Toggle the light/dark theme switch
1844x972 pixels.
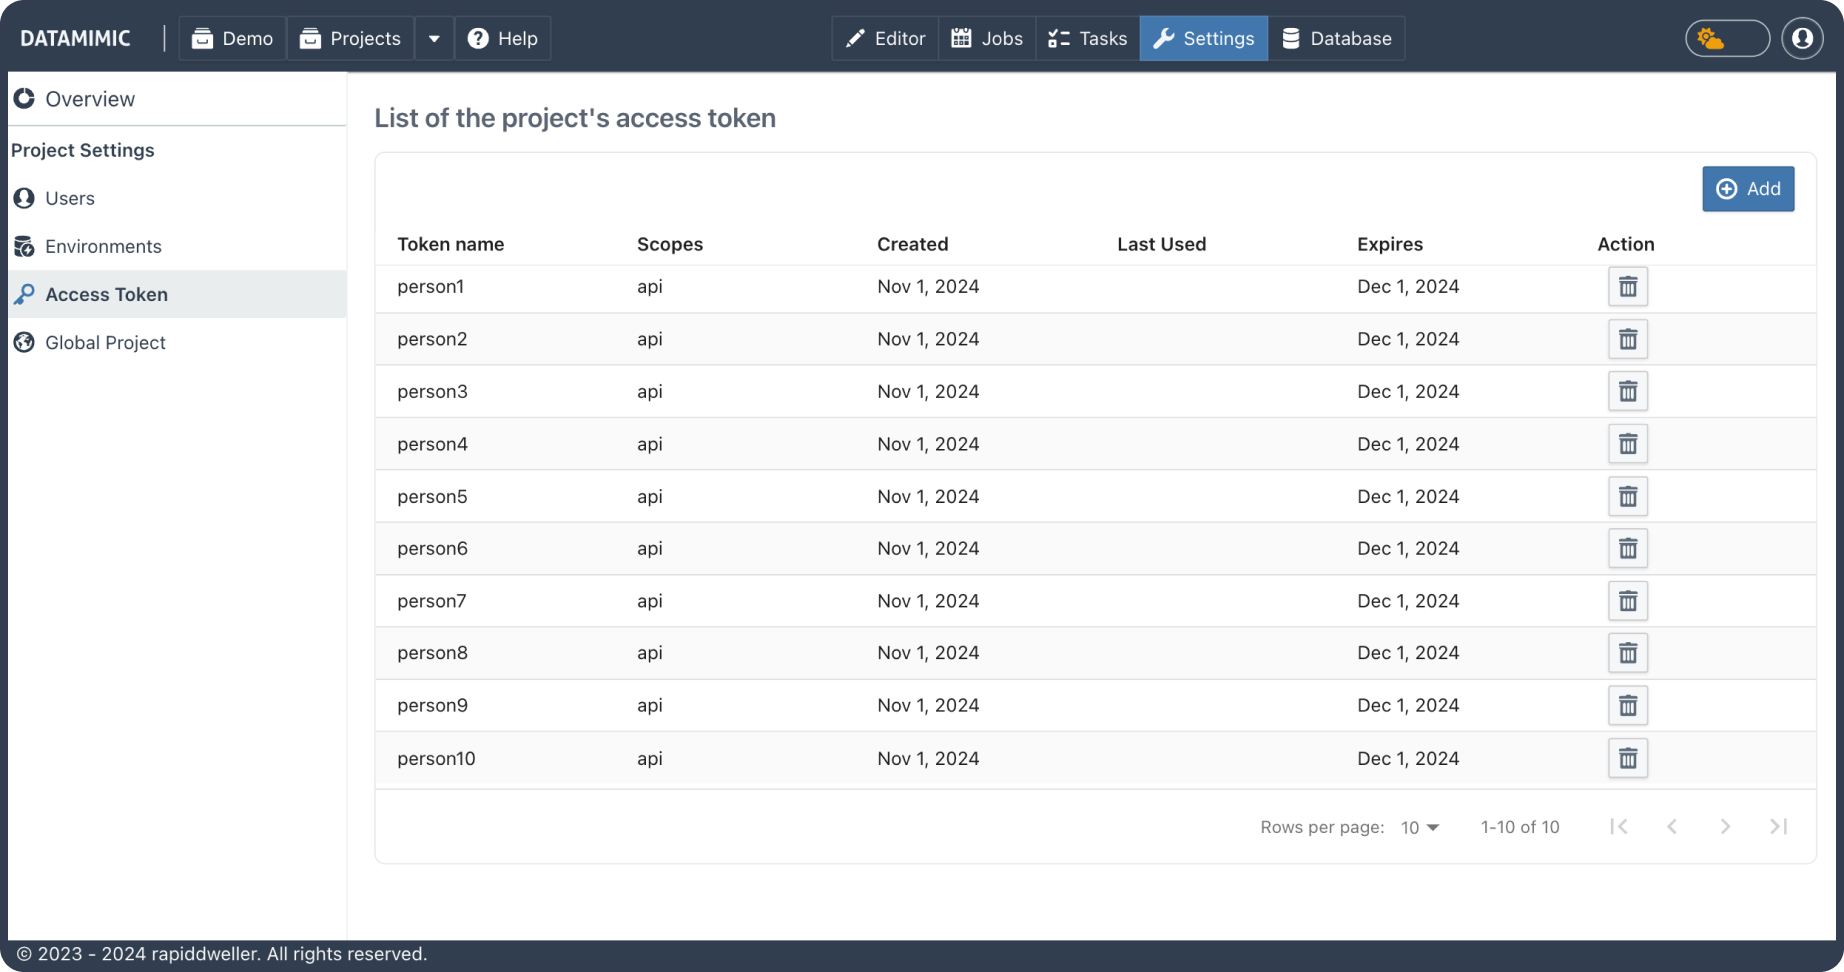1727,39
